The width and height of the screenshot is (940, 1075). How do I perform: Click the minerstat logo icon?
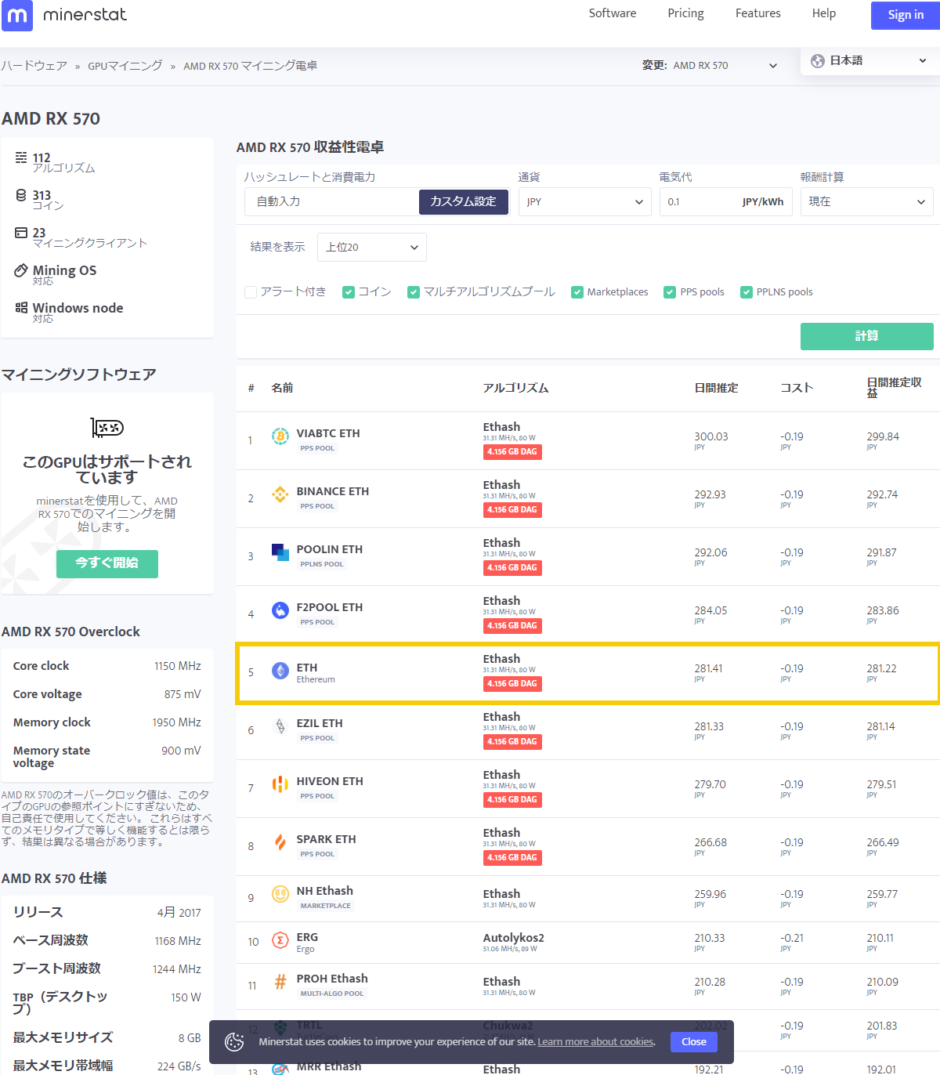19,15
